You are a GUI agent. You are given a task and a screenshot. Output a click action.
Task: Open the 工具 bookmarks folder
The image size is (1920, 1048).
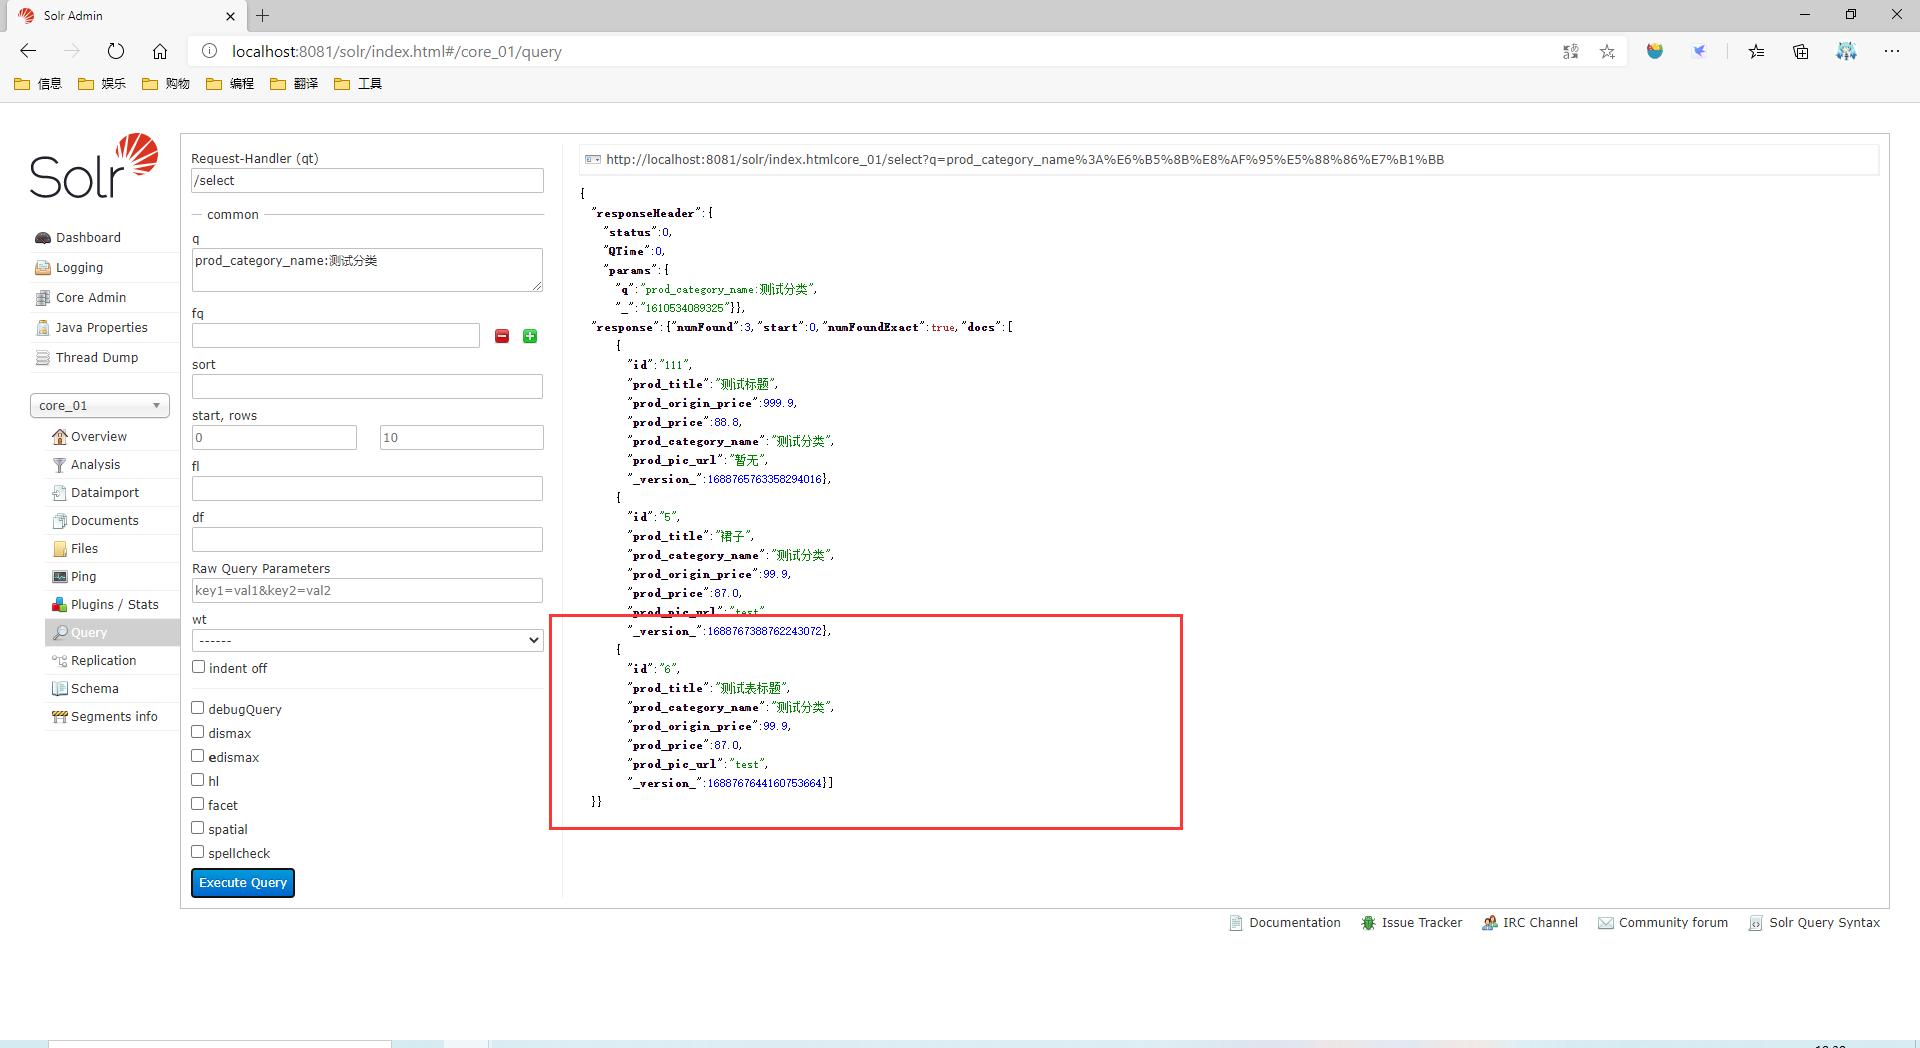pyautogui.click(x=358, y=84)
